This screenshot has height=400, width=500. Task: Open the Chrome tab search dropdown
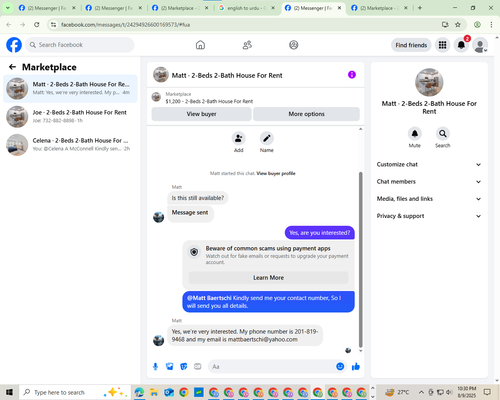[7, 8]
